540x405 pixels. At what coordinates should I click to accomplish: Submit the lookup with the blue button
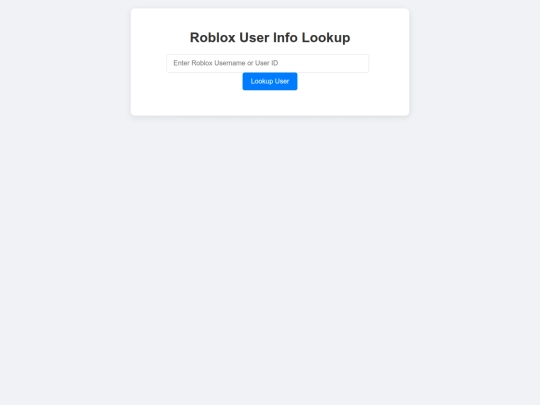pos(270,81)
